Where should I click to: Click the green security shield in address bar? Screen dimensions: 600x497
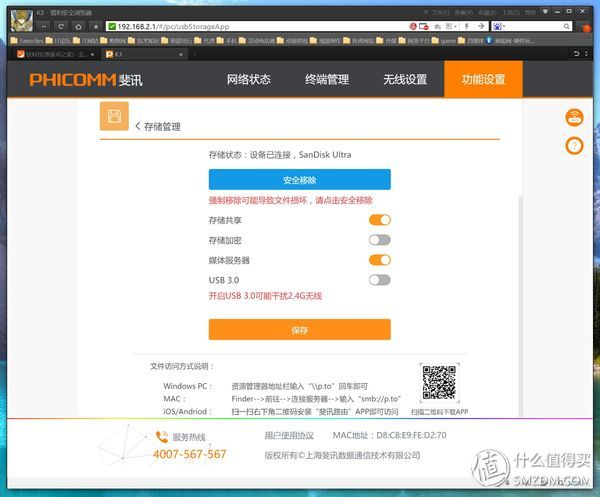tap(112, 26)
